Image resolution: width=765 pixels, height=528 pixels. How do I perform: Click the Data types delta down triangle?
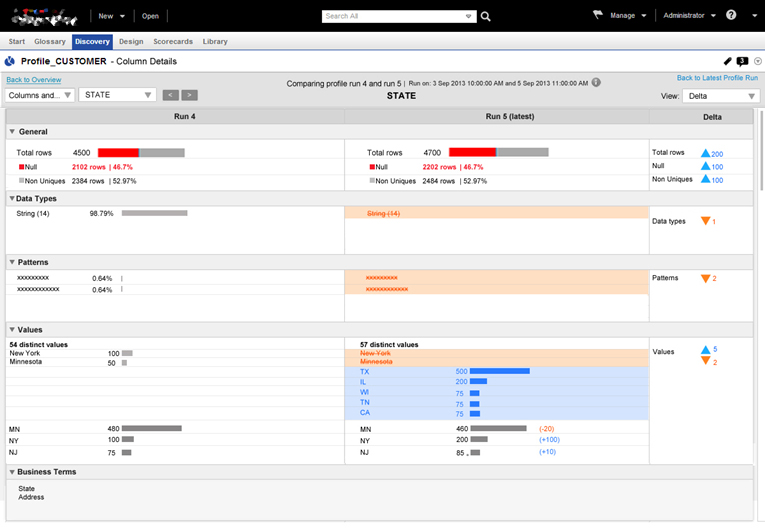(x=705, y=221)
